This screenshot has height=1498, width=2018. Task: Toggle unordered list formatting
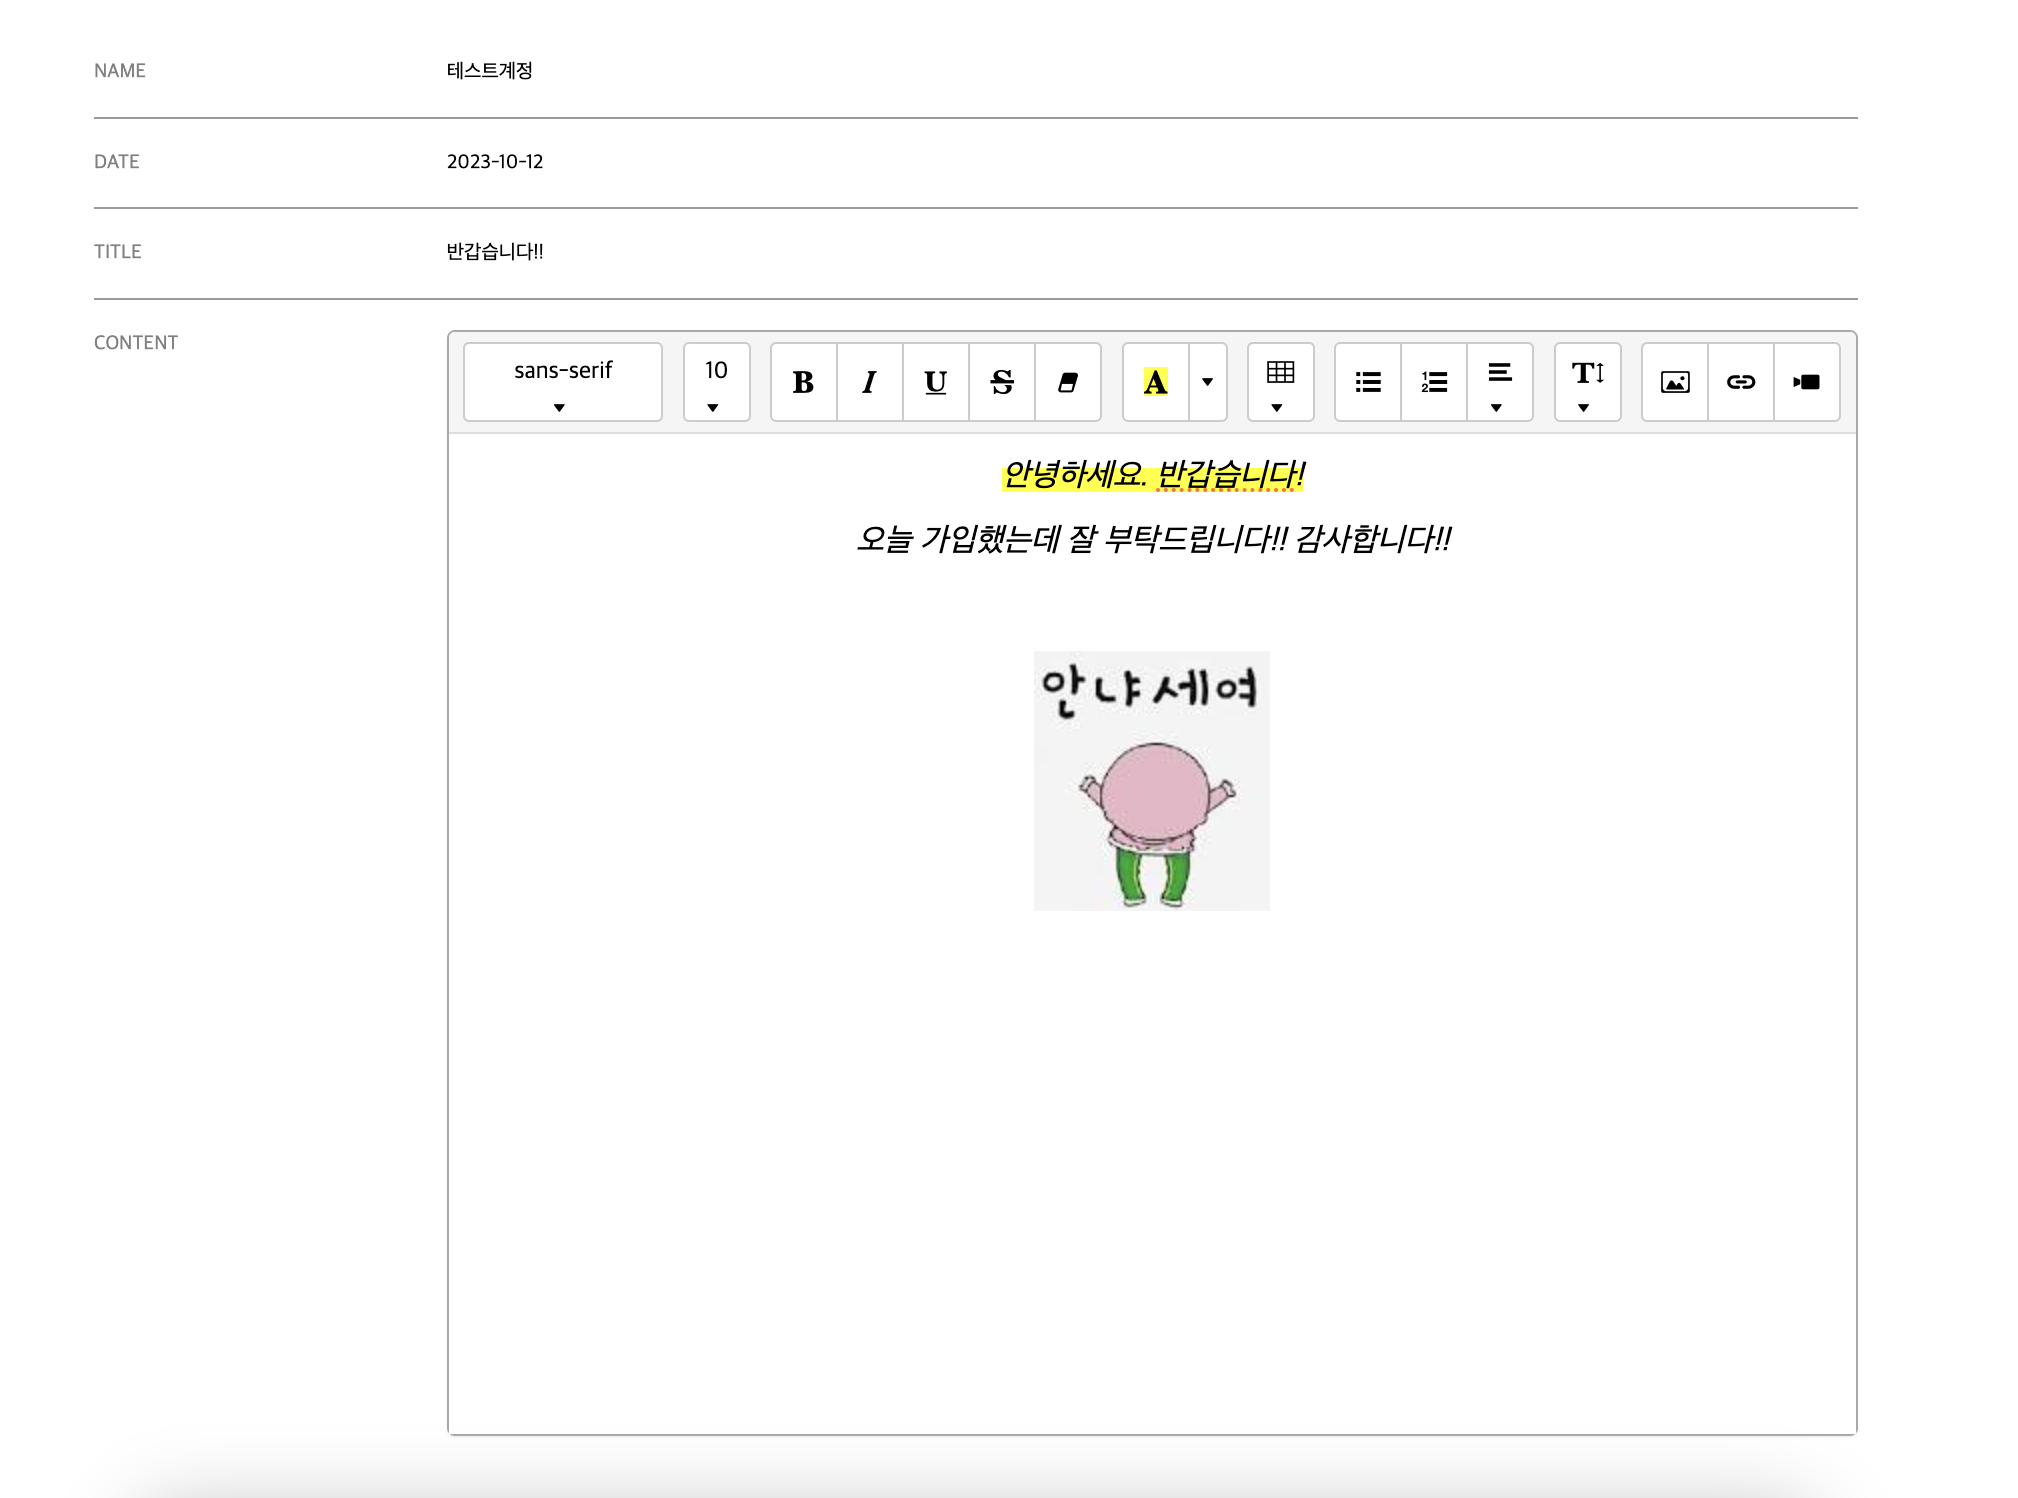1366,382
